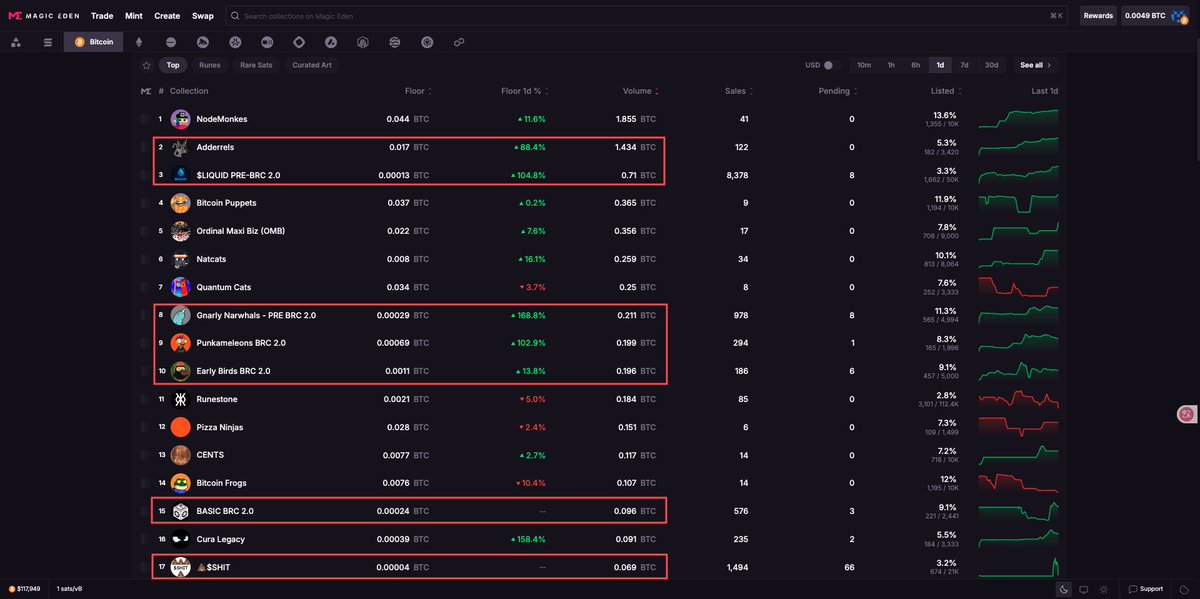Set the time range to 10m

click(x=864, y=65)
